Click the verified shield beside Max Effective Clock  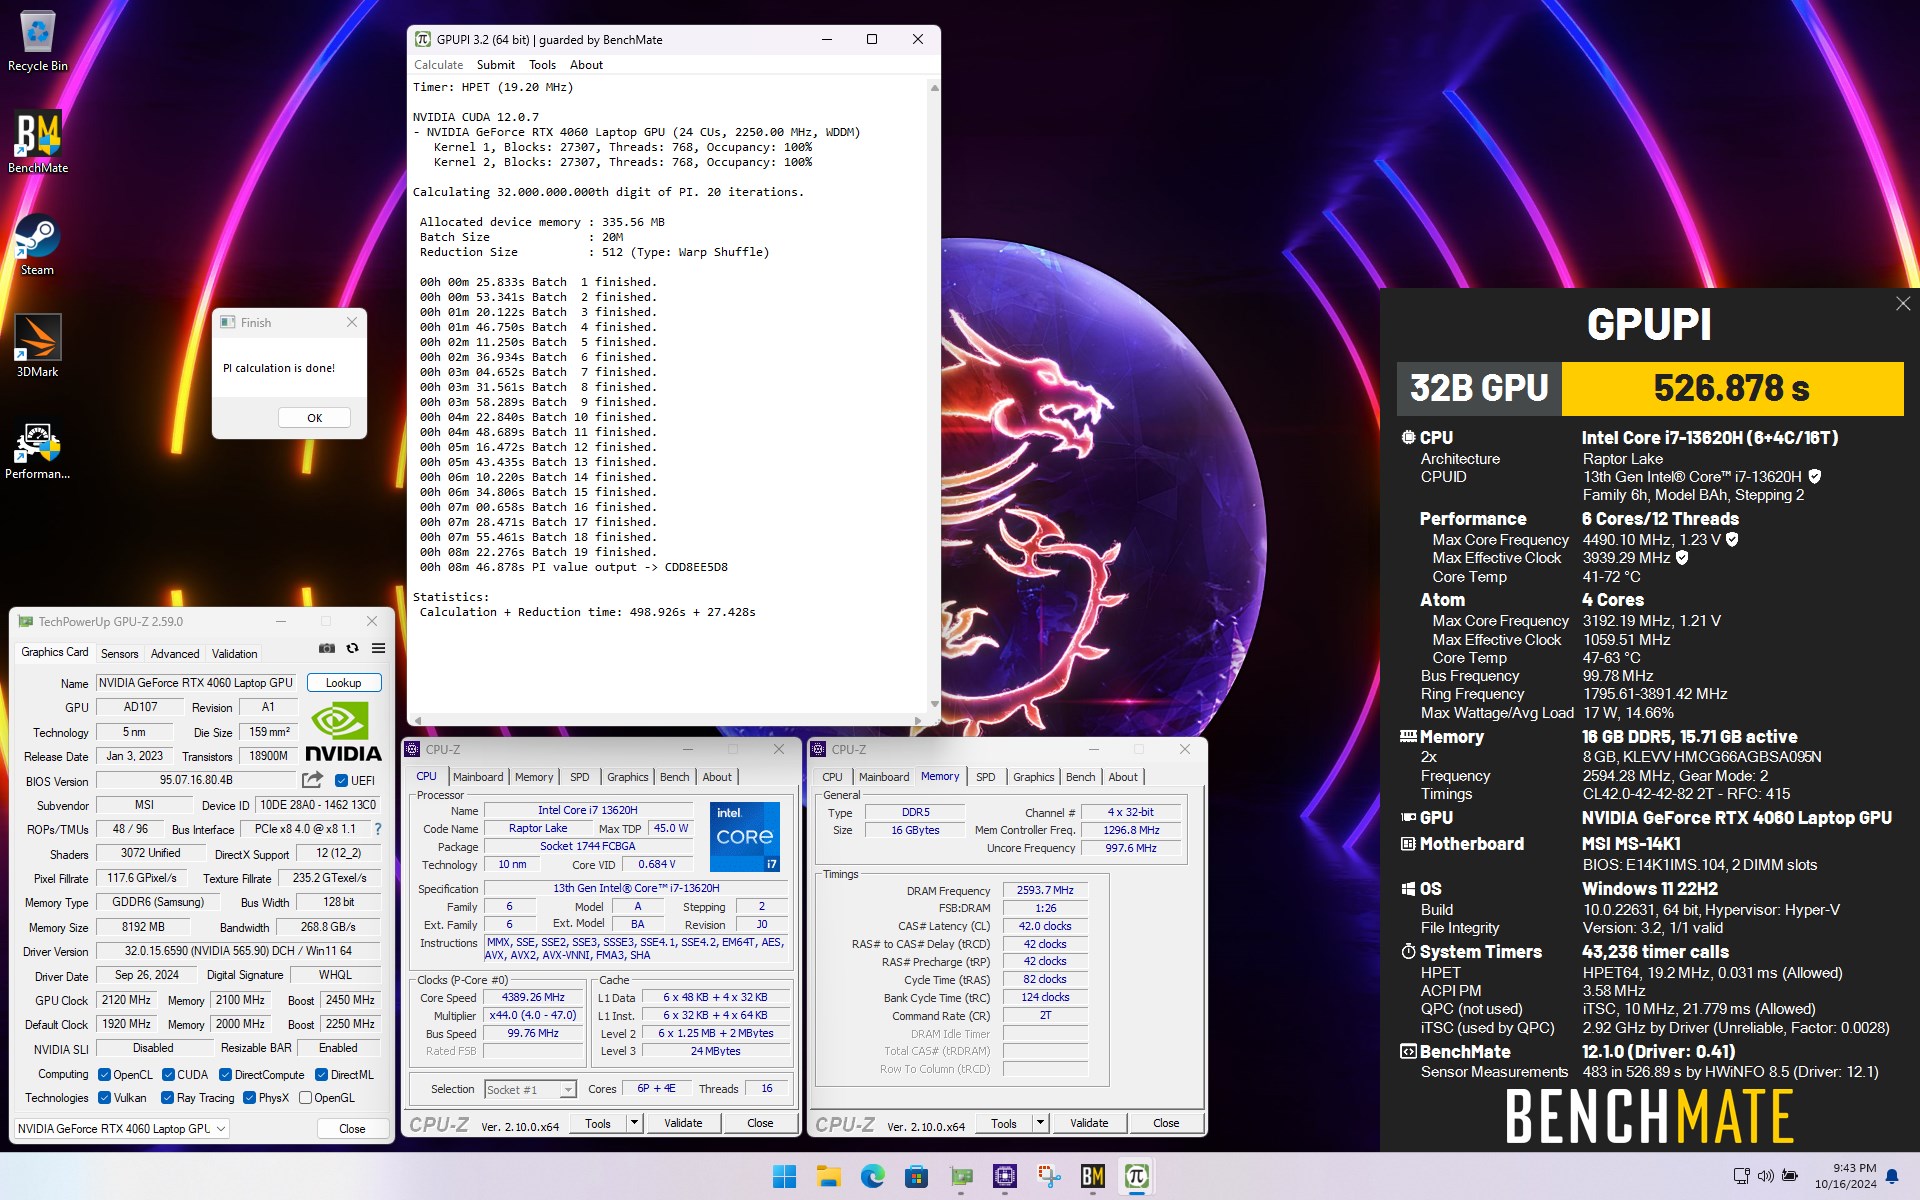coord(1682,558)
